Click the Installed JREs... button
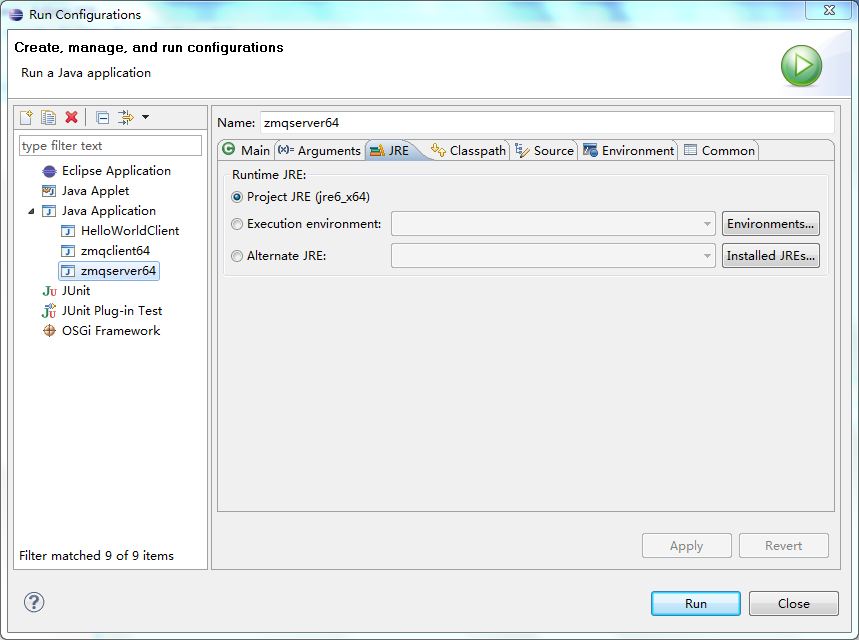Image resolution: width=859 pixels, height=640 pixels. [x=770, y=256]
